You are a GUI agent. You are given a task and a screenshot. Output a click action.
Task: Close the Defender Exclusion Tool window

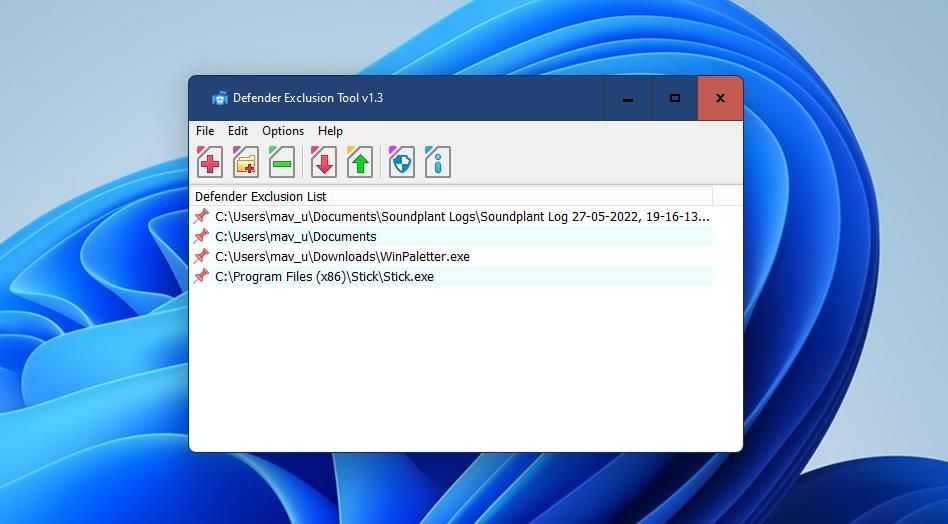tap(720, 98)
